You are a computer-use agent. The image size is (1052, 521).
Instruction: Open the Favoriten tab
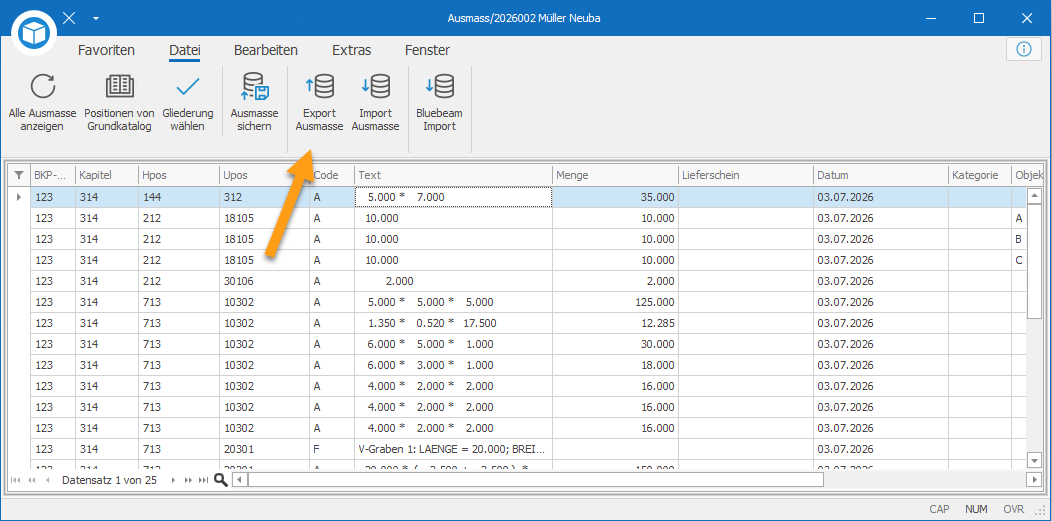[x=106, y=50]
